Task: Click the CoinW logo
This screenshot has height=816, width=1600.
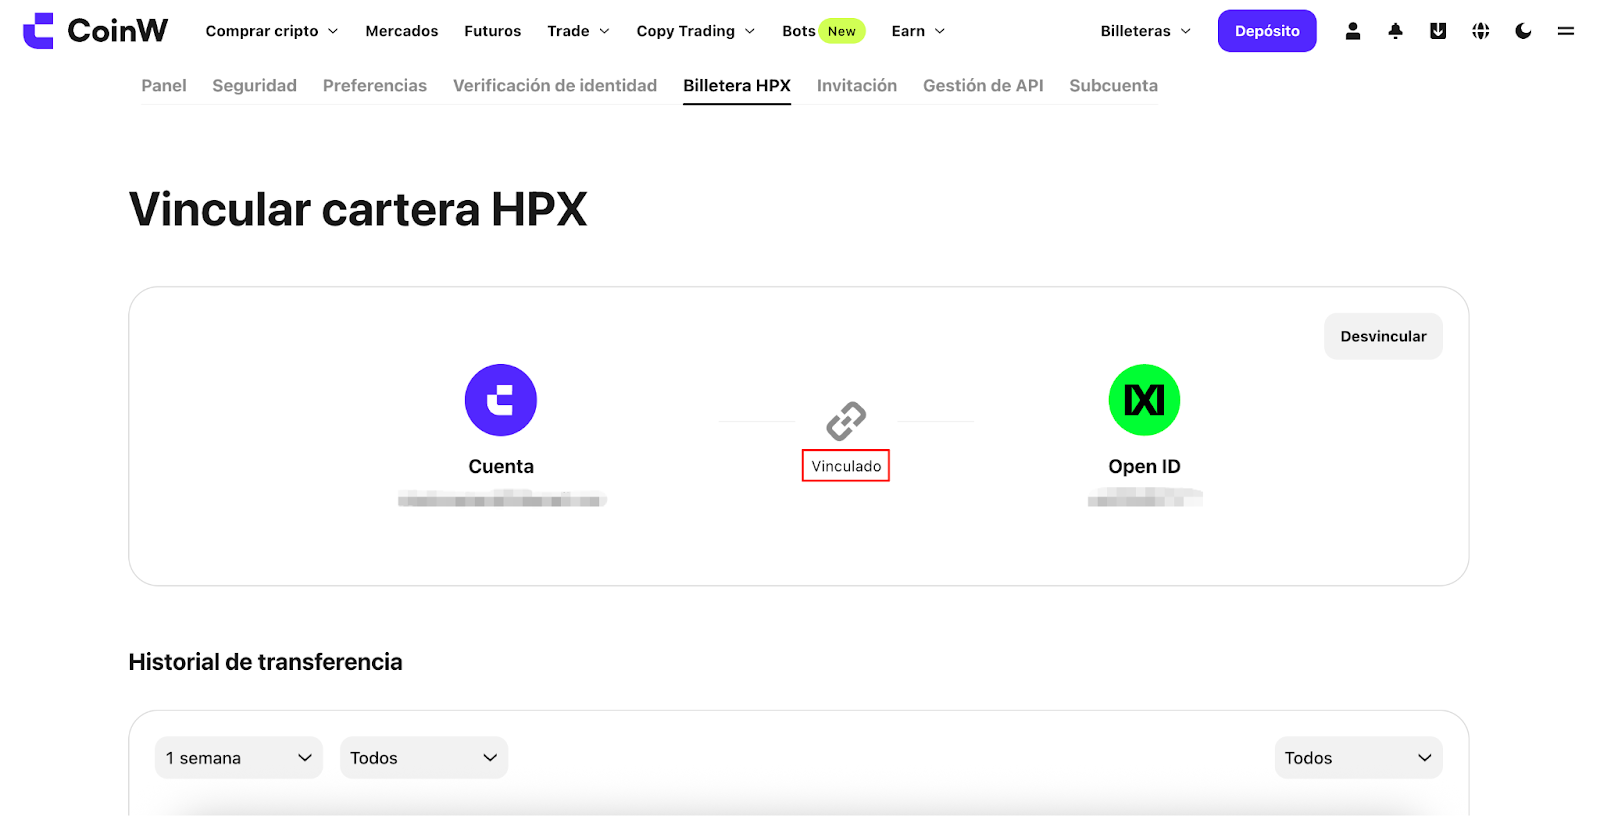Action: point(95,31)
